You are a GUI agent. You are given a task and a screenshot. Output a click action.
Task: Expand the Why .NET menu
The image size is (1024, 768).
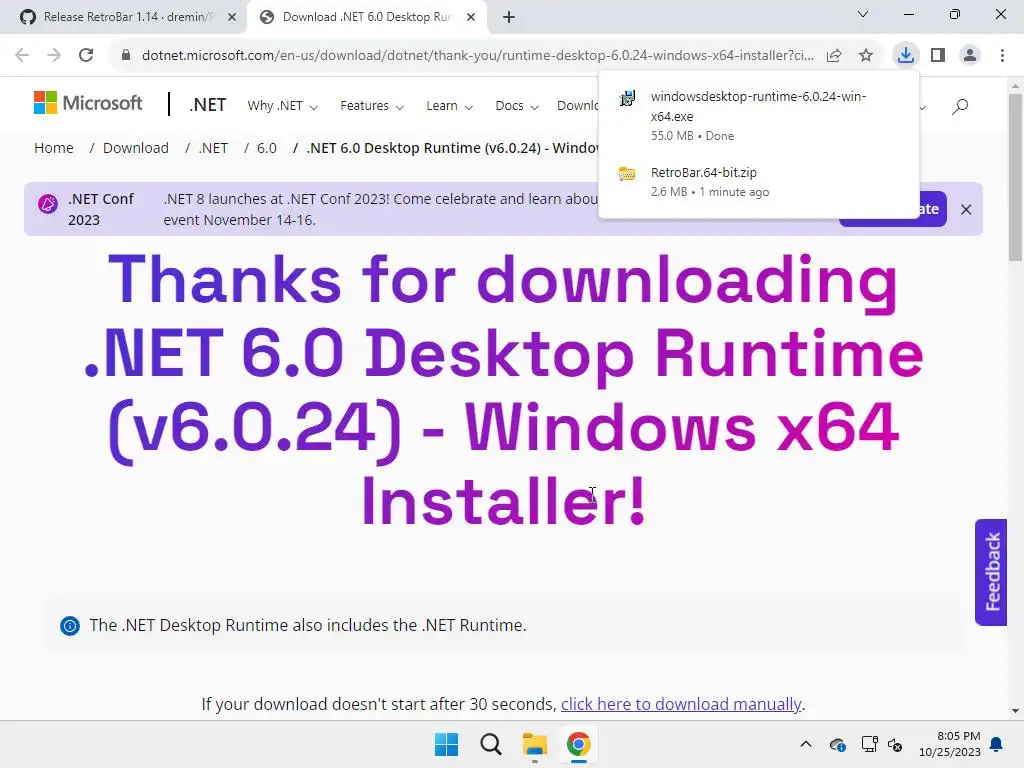[282, 106]
